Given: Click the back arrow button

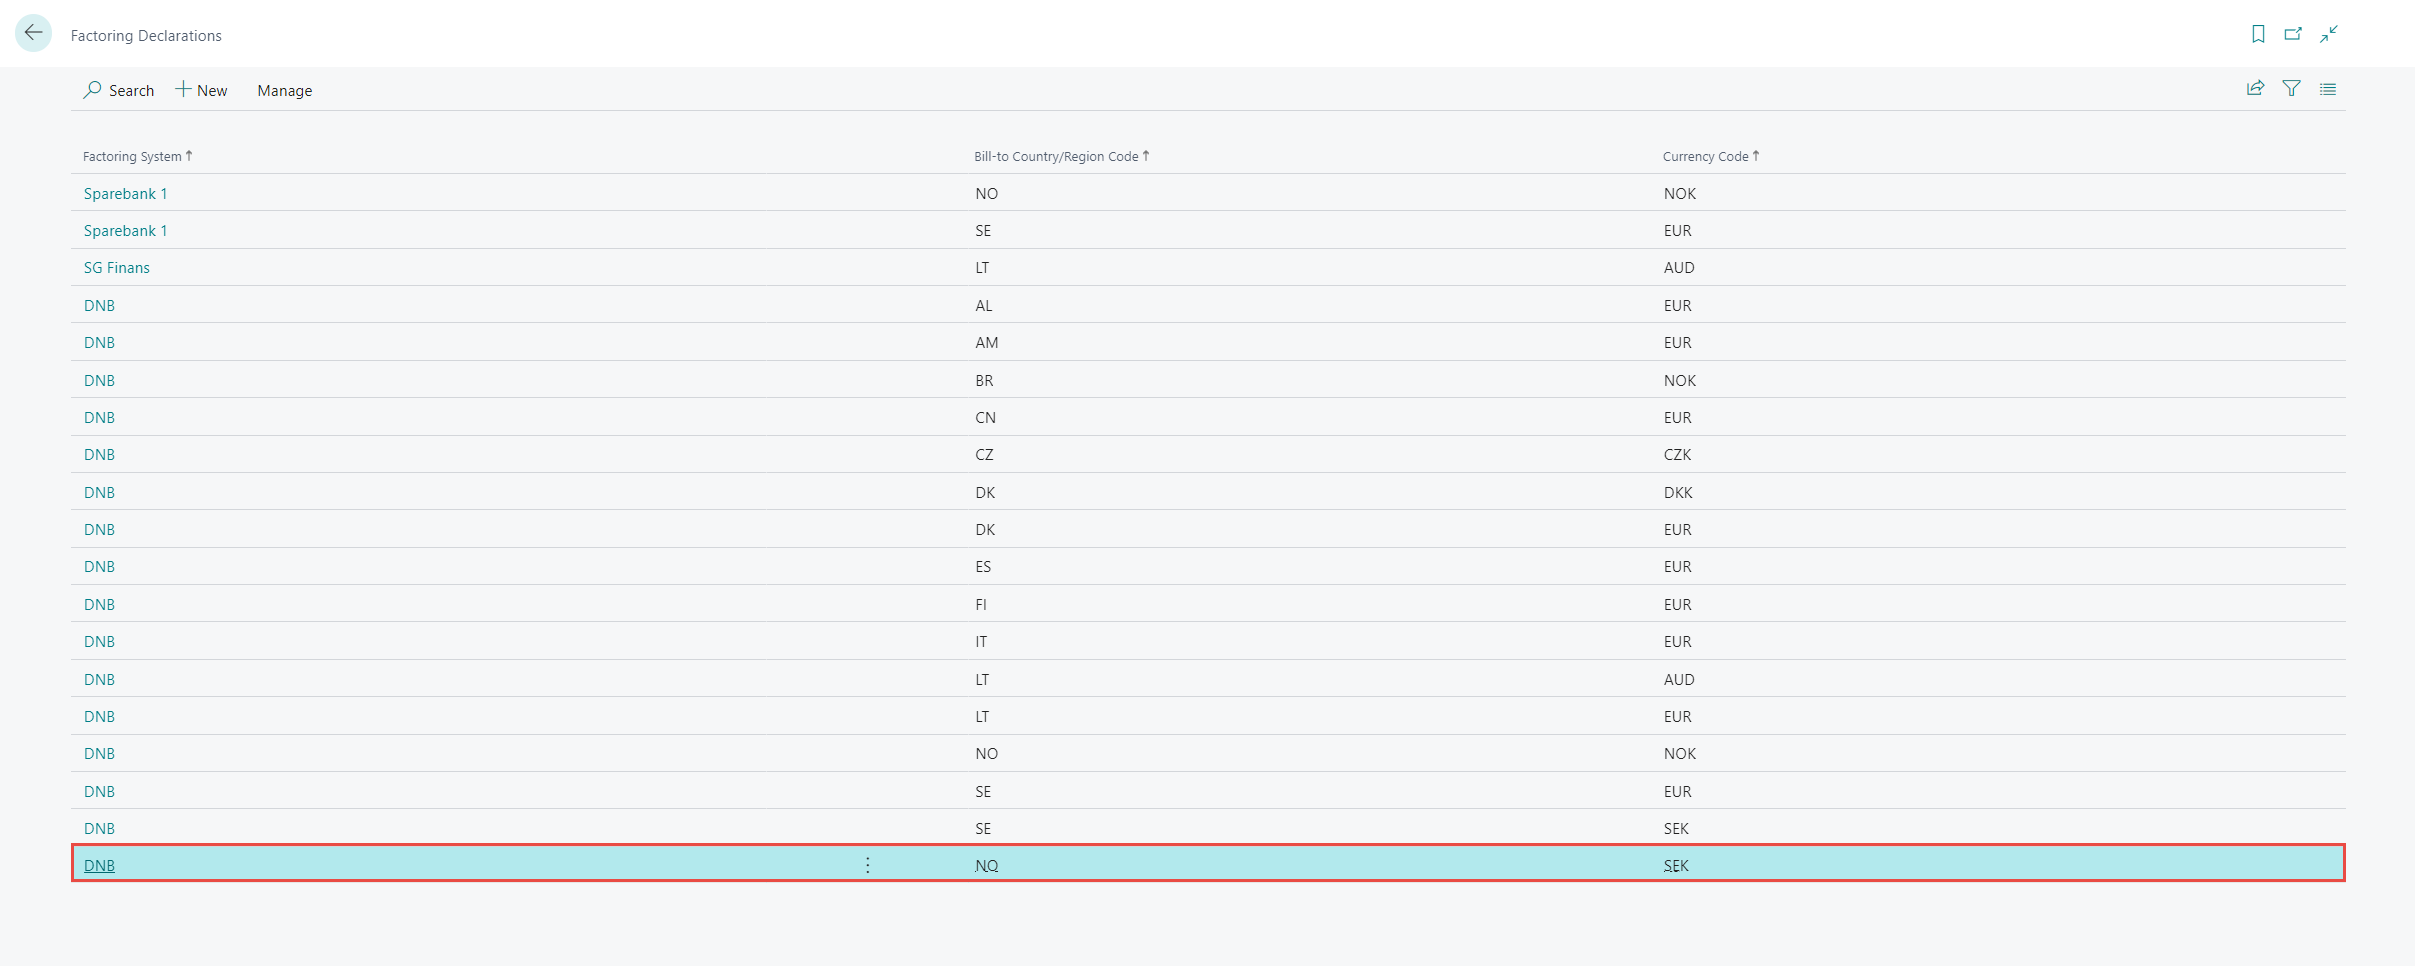Looking at the screenshot, I should (x=33, y=33).
